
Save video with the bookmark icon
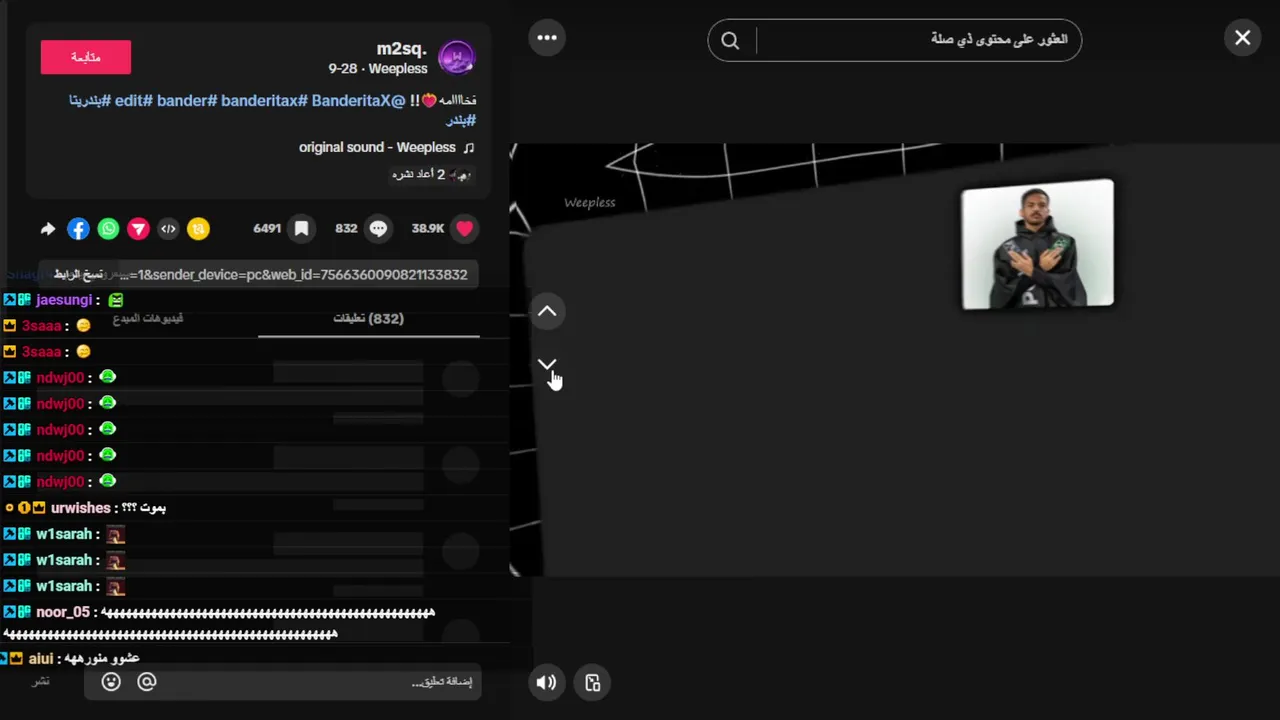pos(301,228)
